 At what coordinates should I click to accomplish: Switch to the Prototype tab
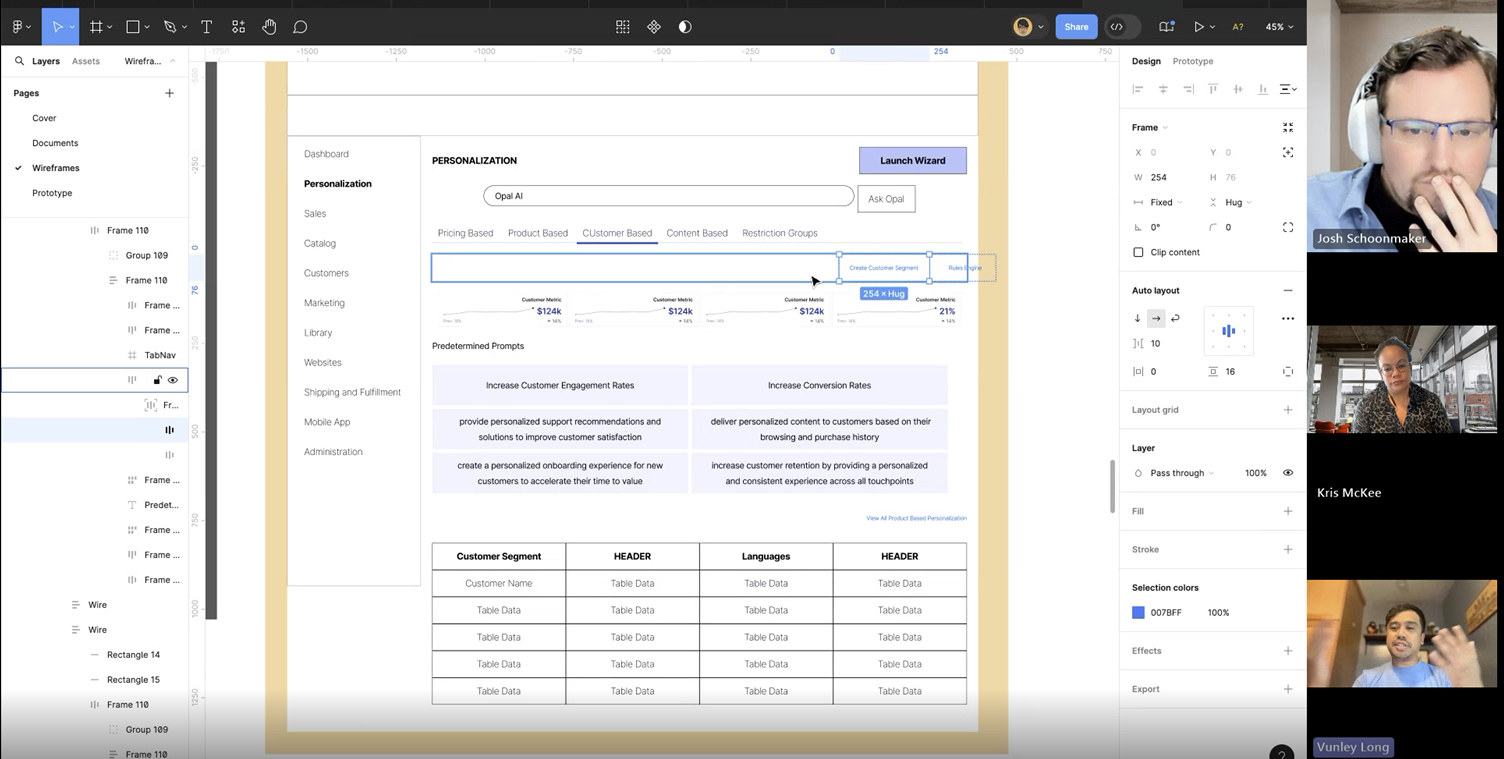(x=1192, y=61)
